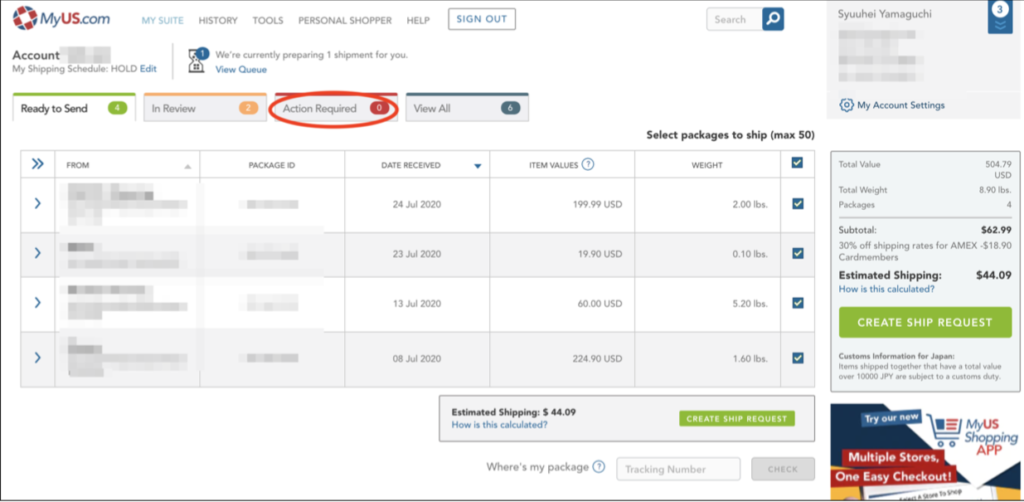Click the WEIGHT column header

[x=707, y=165]
